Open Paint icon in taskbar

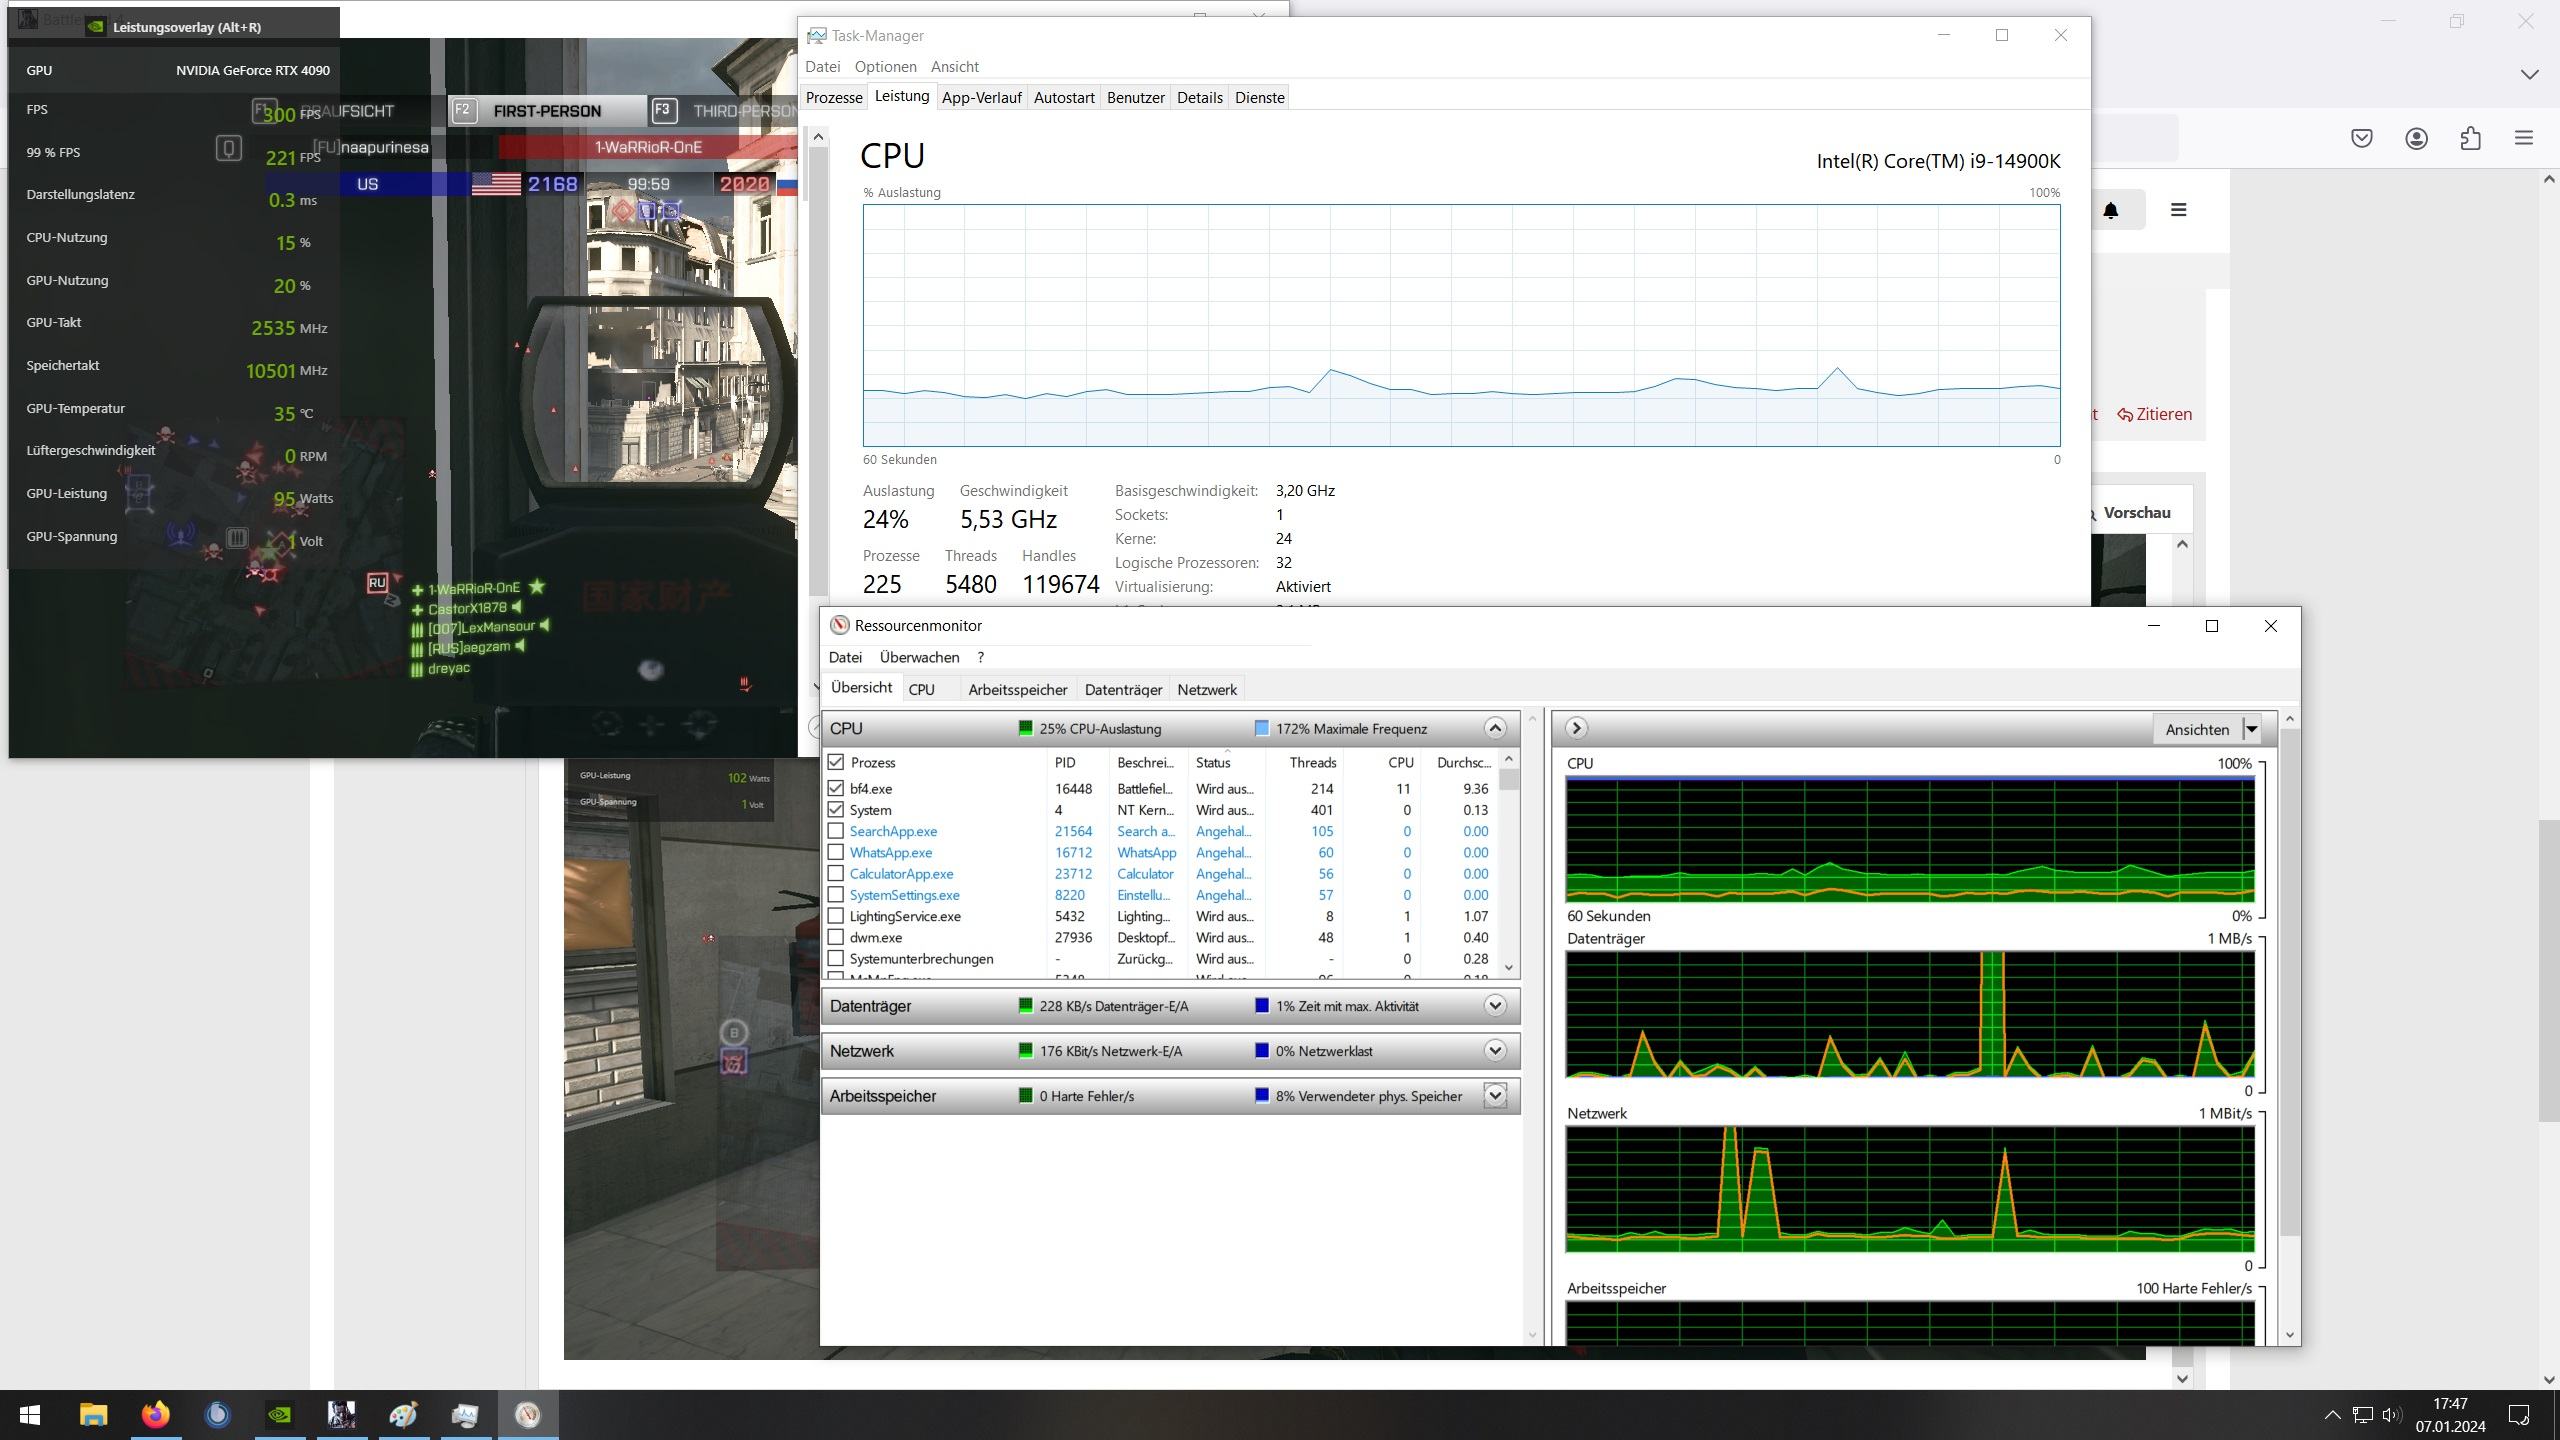coord(403,1414)
